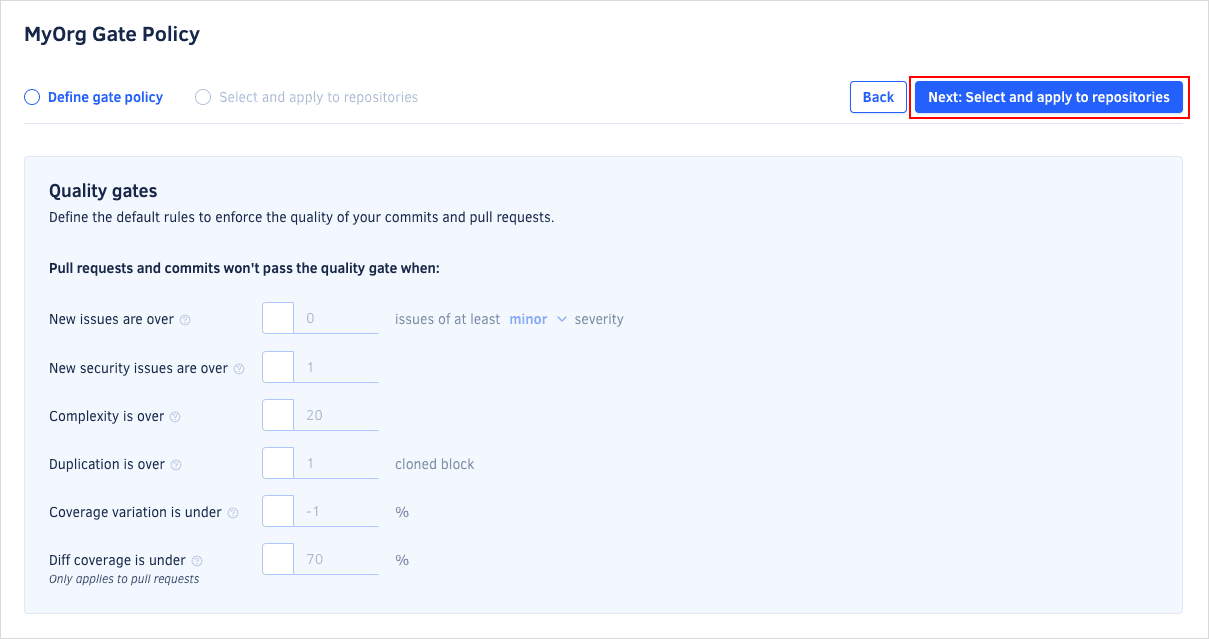Focus the Complexity threshold value field
This screenshot has width=1209, height=639.
[337, 415]
